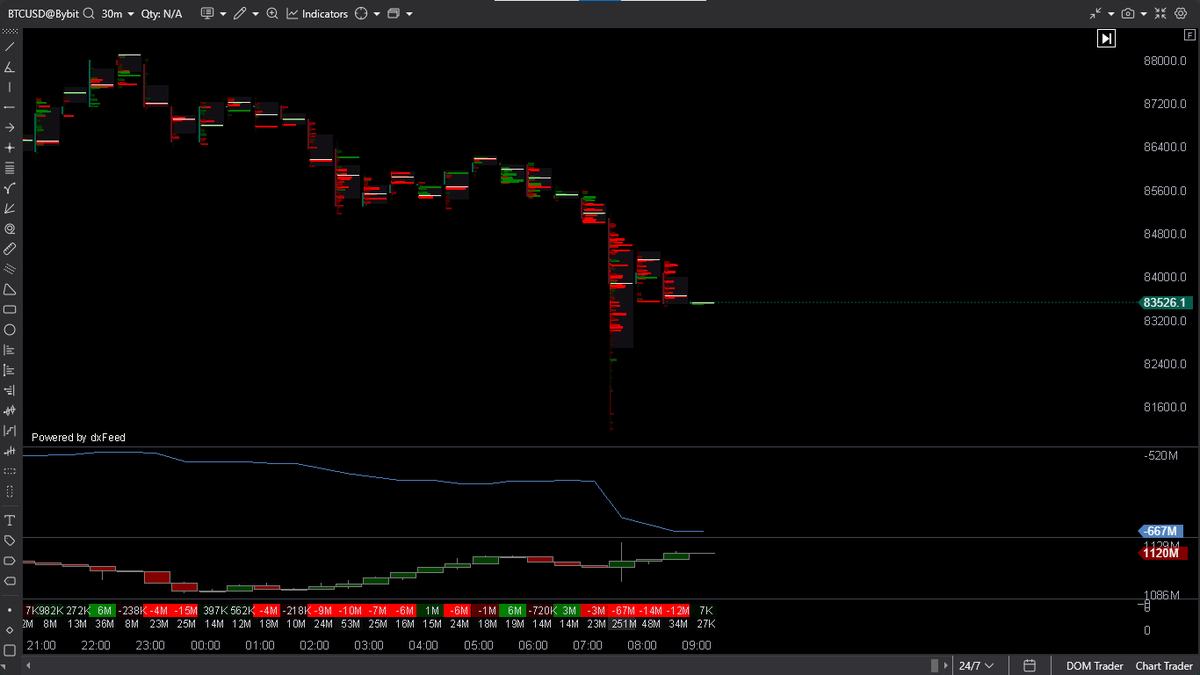This screenshot has height=675, width=1200.
Task: Open the calendar sessions icon in status bar
Action: coord(1028,665)
